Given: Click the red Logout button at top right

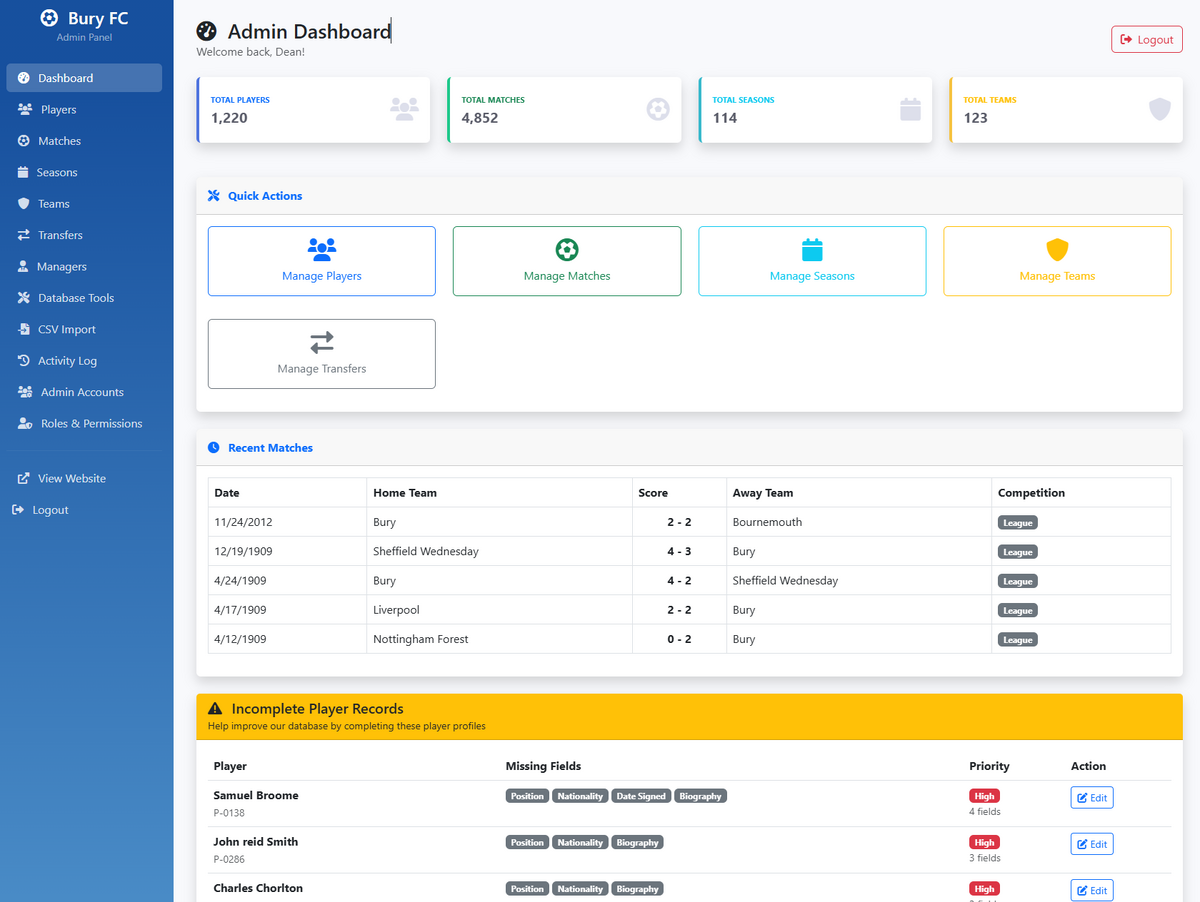Looking at the screenshot, I should (x=1147, y=40).
